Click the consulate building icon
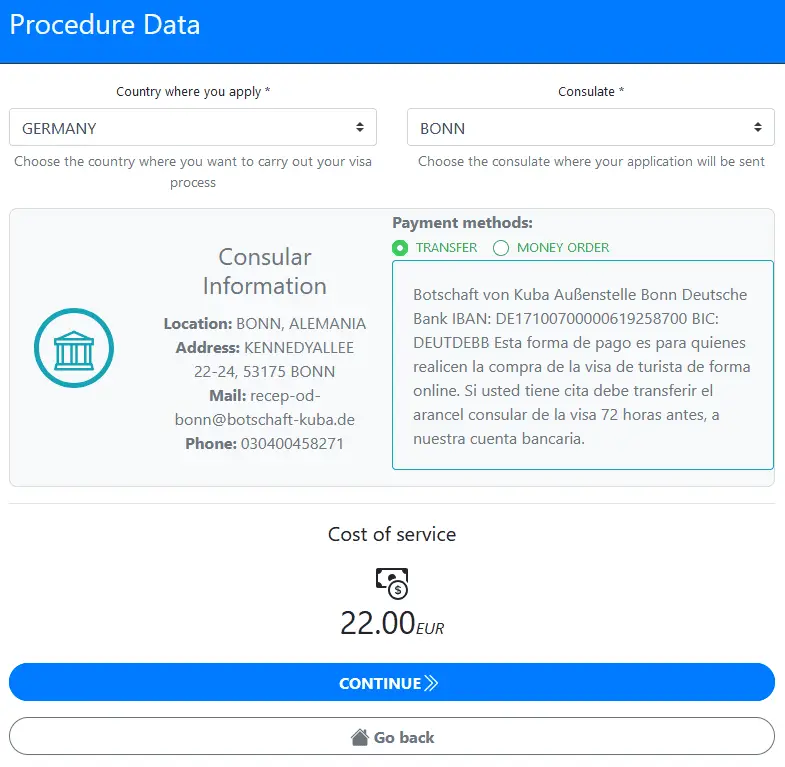Screen dimensions: 785x767 [74, 348]
